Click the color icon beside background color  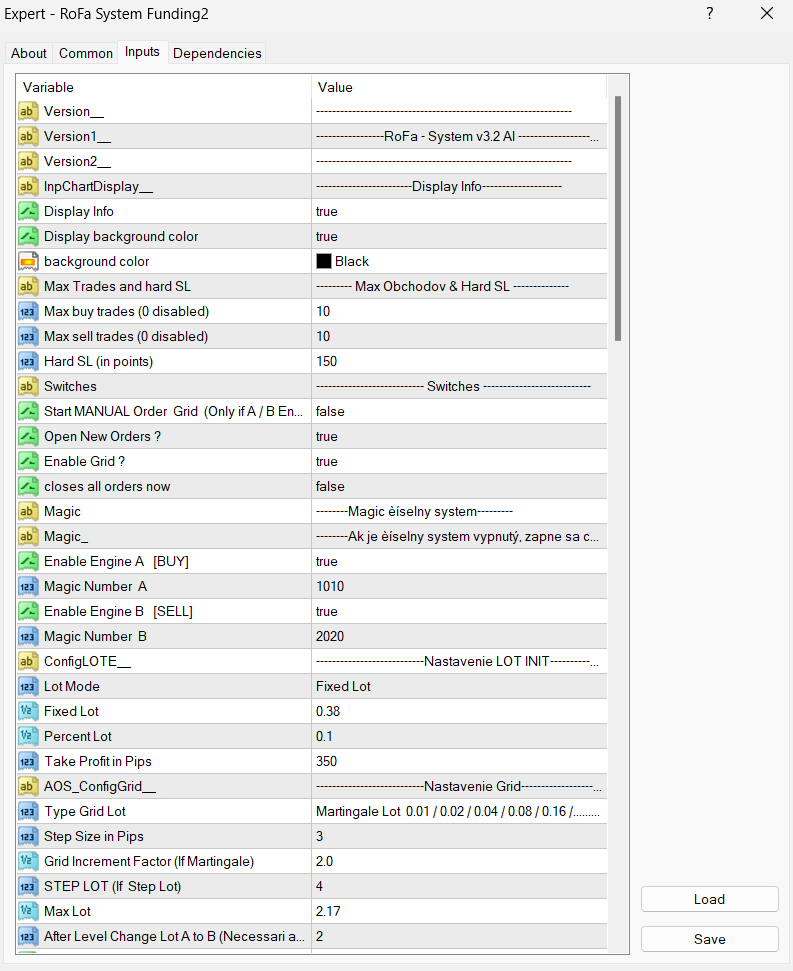pyautogui.click(x=28, y=261)
